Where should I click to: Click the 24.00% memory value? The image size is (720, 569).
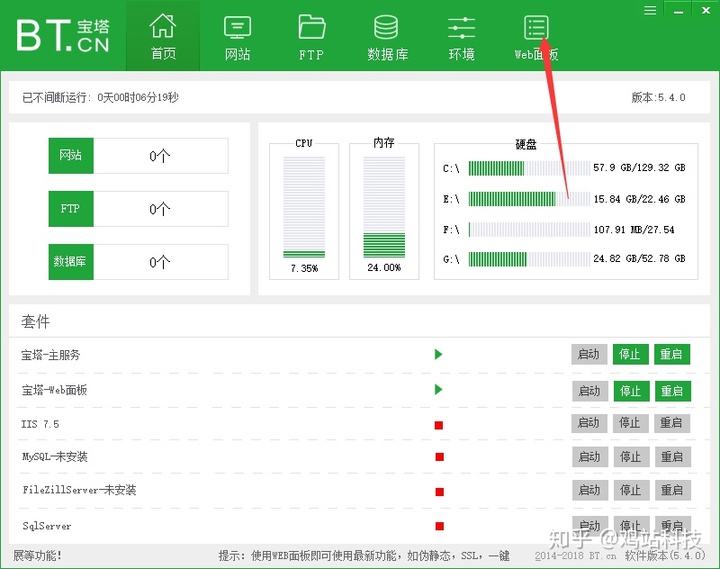tap(384, 268)
